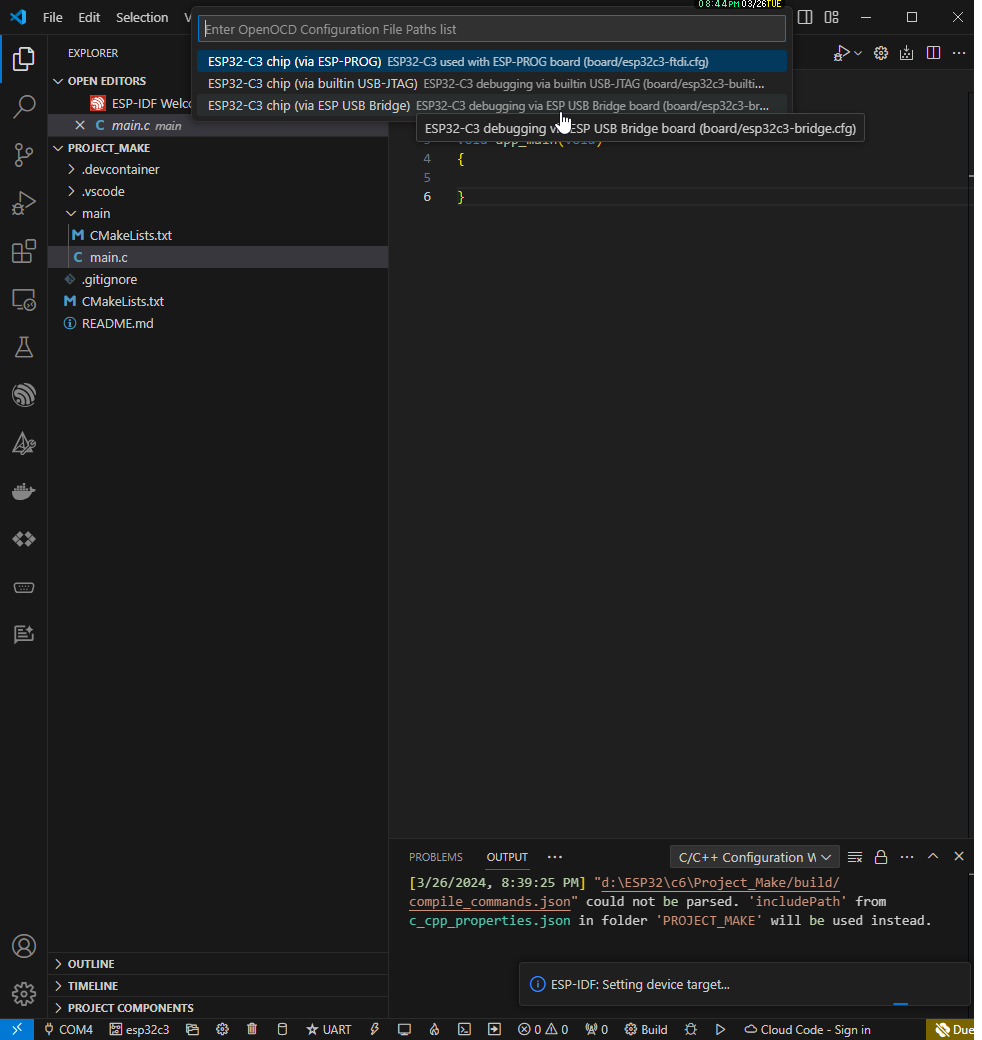982x1040 pixels.
Task: Click the build project cylinder icon
Action: click(282, 1029)
